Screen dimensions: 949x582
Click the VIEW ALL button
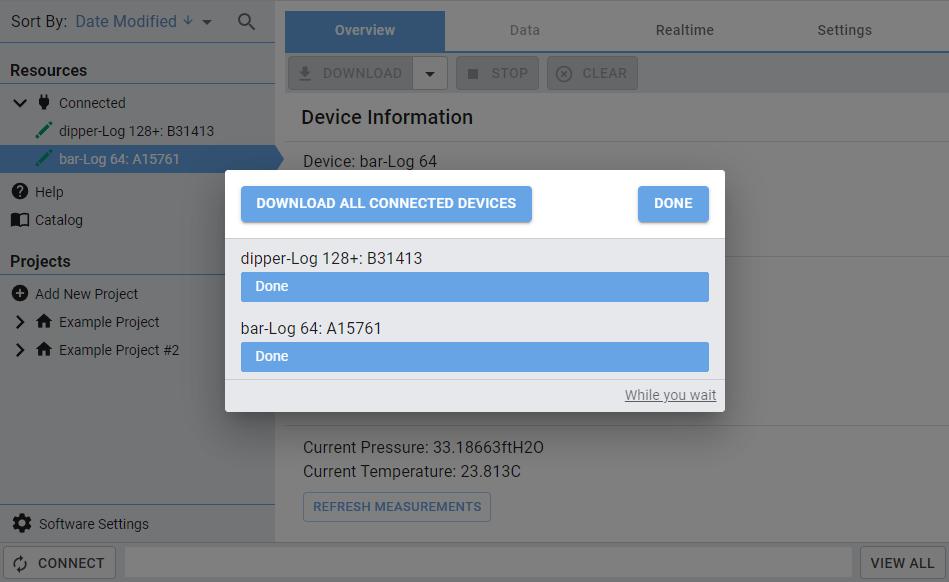(x=902, y=563)
